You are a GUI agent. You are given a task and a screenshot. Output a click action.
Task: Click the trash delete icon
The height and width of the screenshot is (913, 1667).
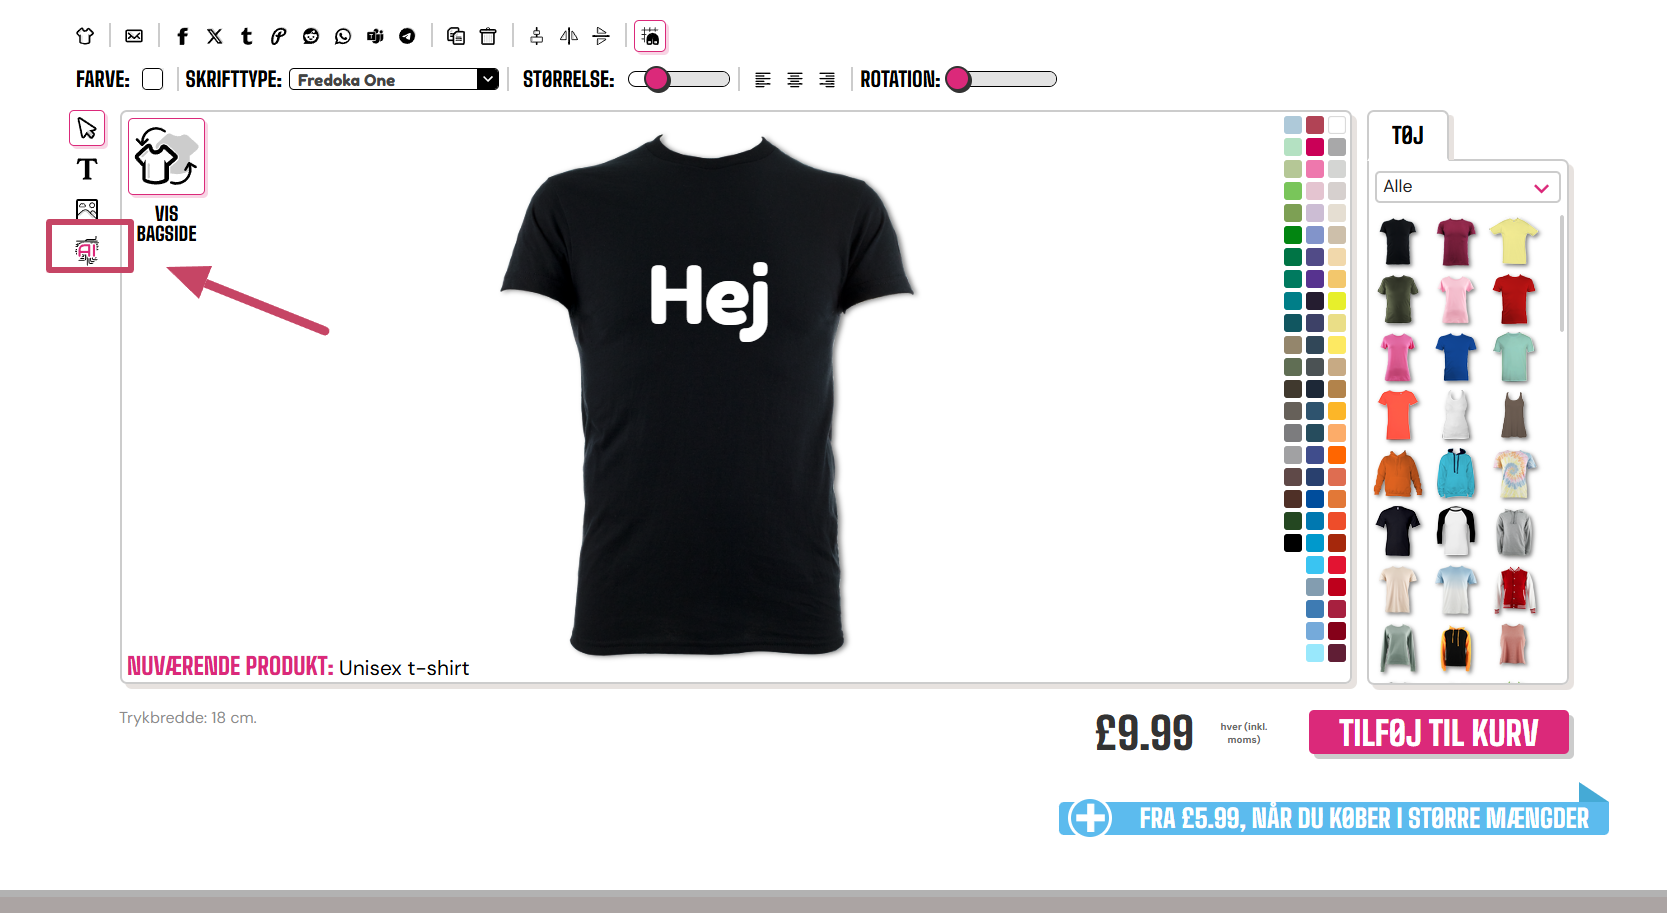[x=488, y=36]
